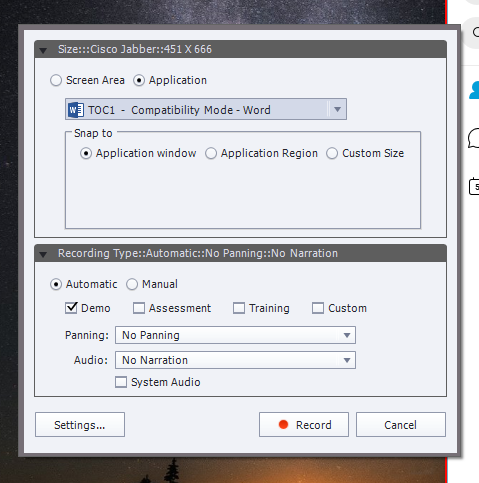
Task: Enable the Assessment checkbox
Action: coord(139,308)
